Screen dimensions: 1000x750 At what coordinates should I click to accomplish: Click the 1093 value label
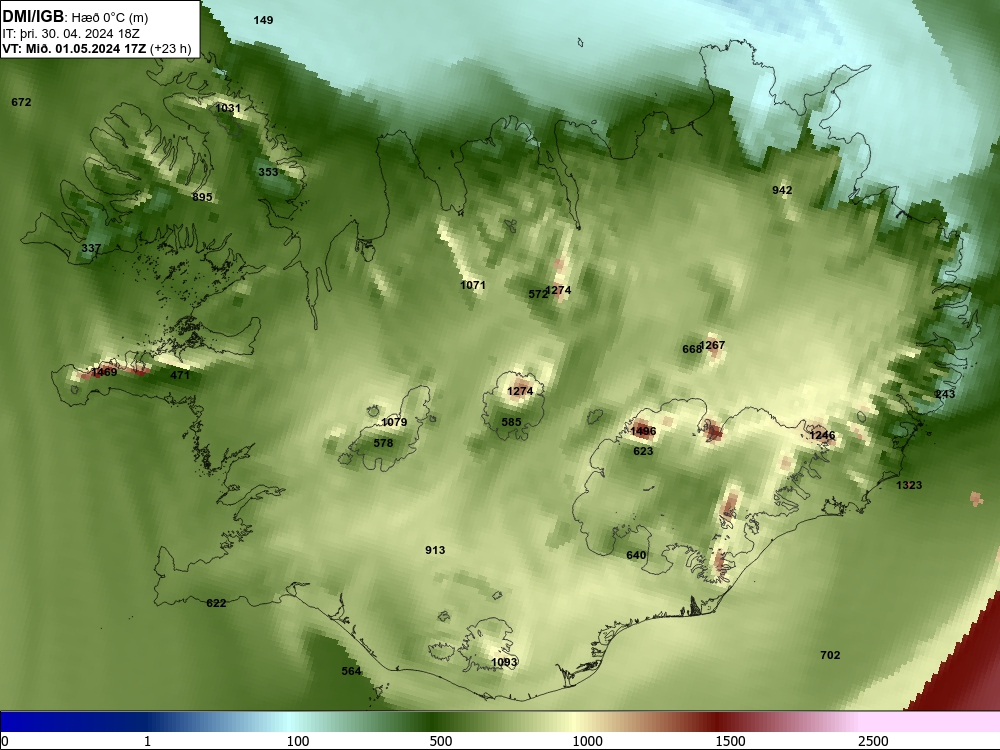[x=504, y=663]
